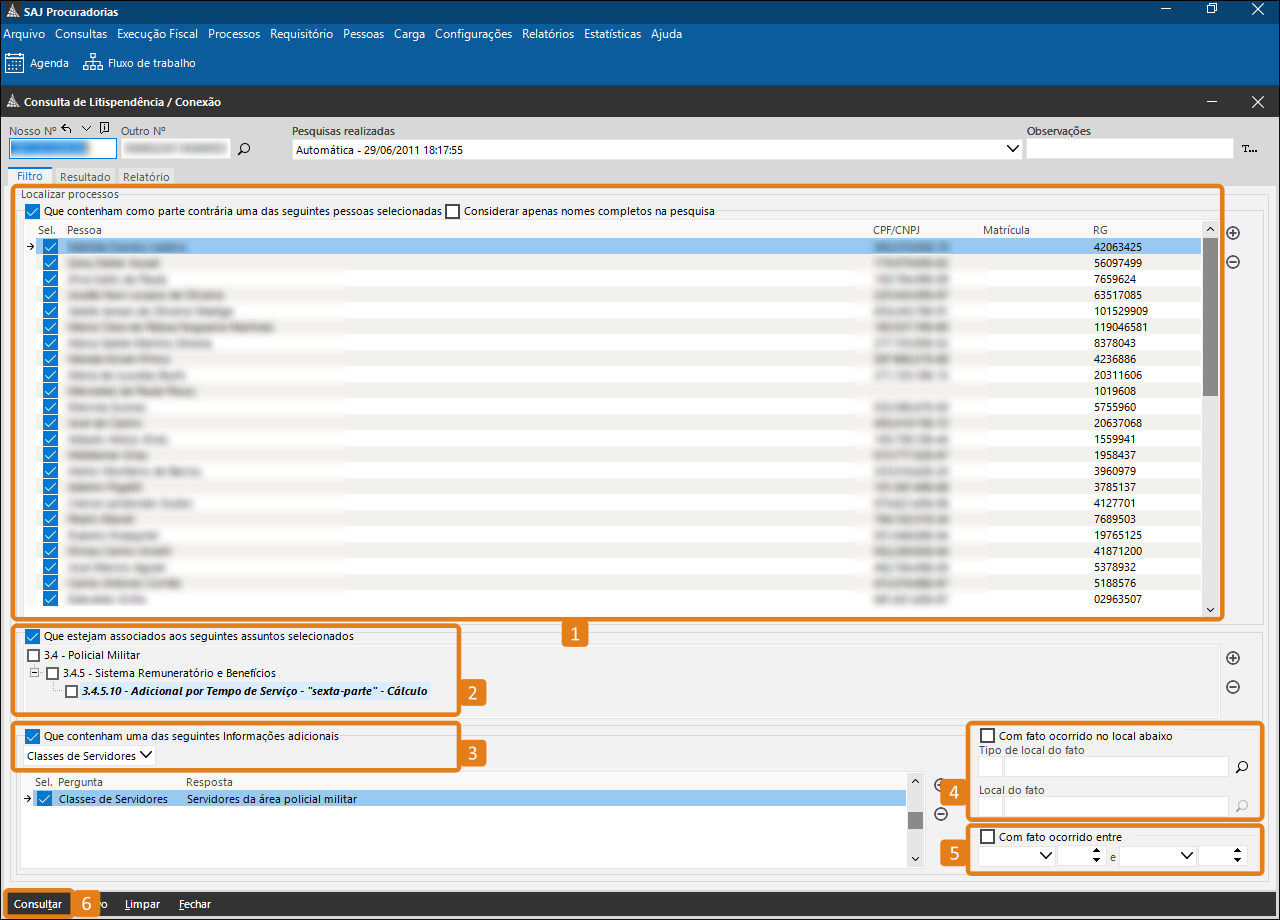Open the Agenda calendar toolbar button
Viewport: 1280px width, 920px height.
tap(37, 63)
